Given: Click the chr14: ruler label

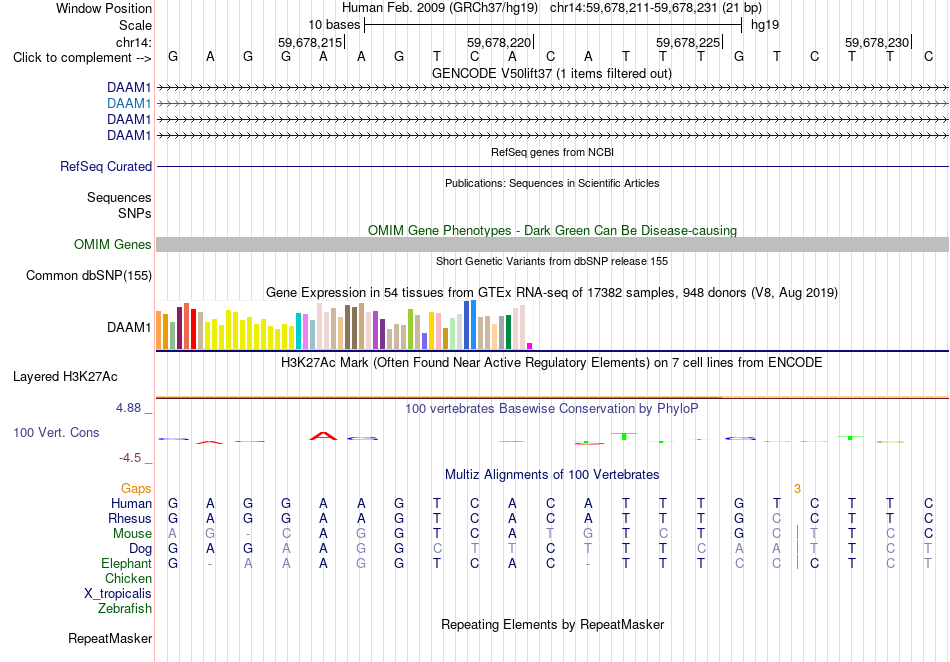Looking at the screenshot, I should point(134,42).
